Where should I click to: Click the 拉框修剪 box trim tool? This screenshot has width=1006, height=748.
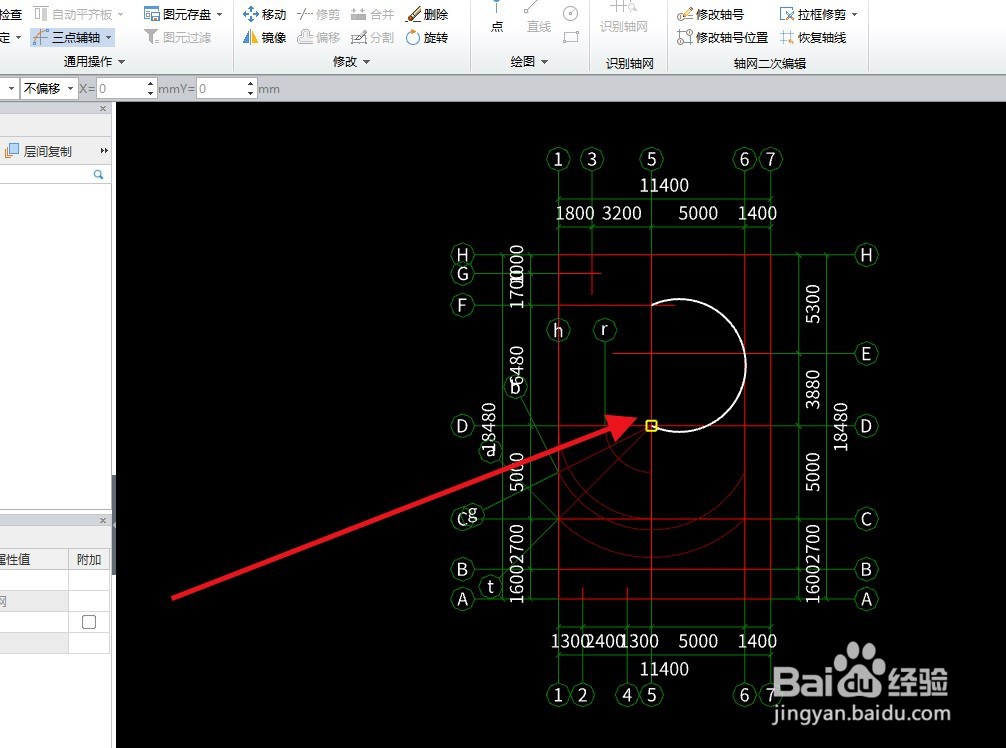813,13
